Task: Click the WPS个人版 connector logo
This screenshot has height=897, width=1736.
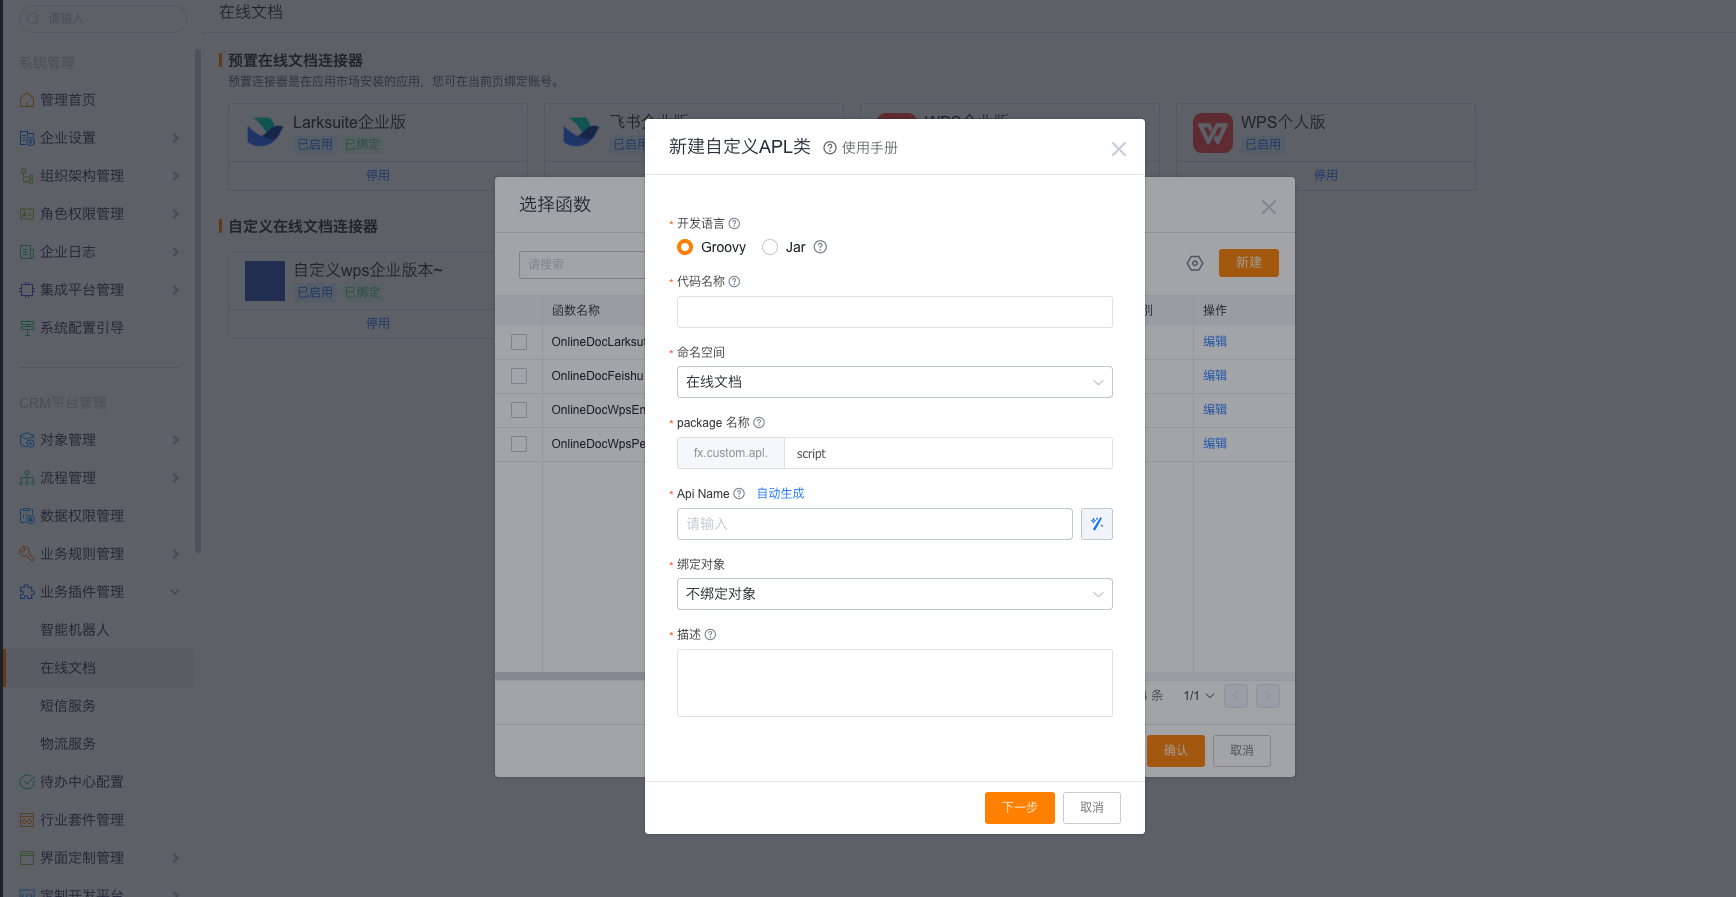Action: point(1212,132)
